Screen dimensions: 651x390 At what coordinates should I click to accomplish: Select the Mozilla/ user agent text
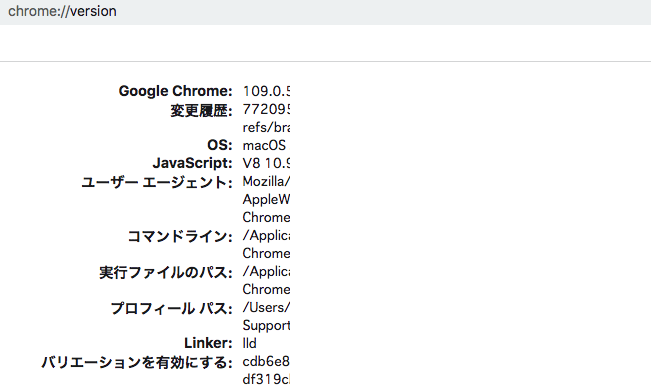click(x=266, y=181)
